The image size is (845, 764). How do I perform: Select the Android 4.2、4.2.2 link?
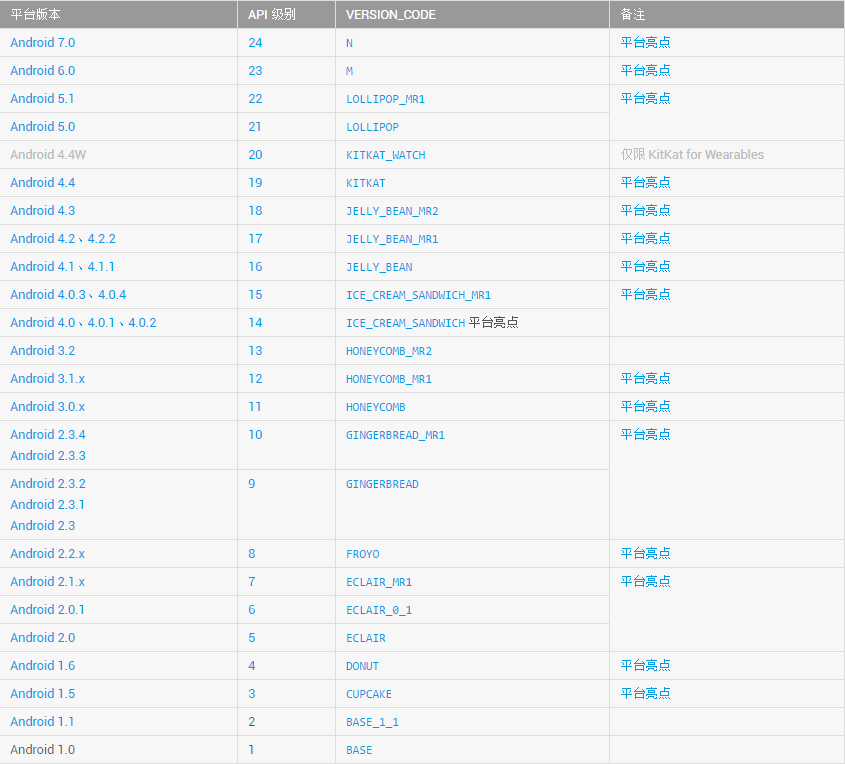(63, 239)
